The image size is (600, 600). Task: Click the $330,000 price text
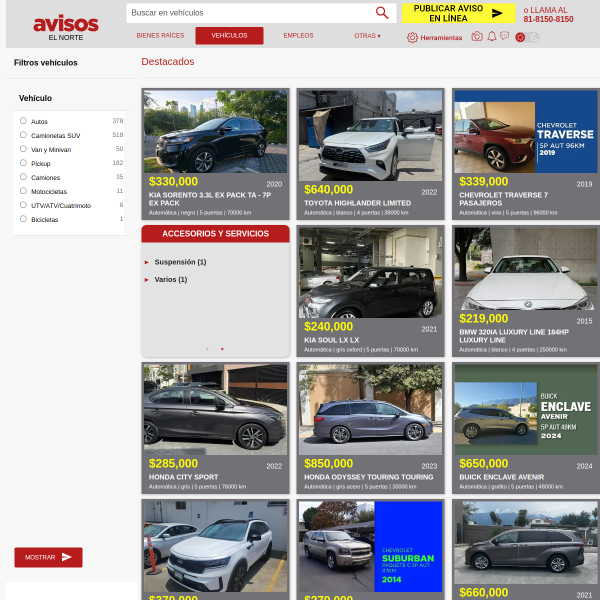(x=173, y=181)
